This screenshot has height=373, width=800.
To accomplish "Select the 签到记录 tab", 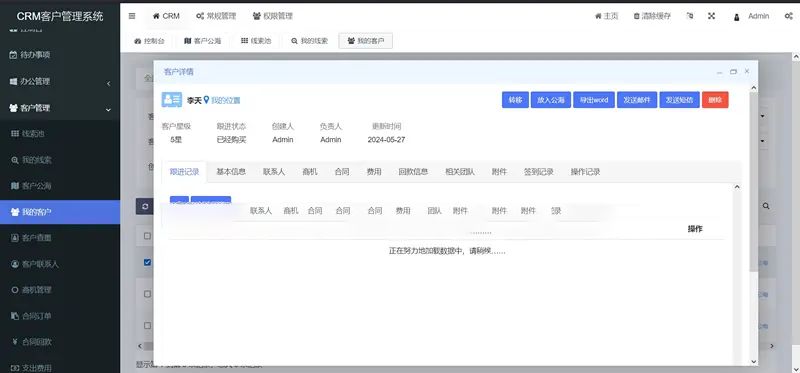I will [x=539, y=172].
